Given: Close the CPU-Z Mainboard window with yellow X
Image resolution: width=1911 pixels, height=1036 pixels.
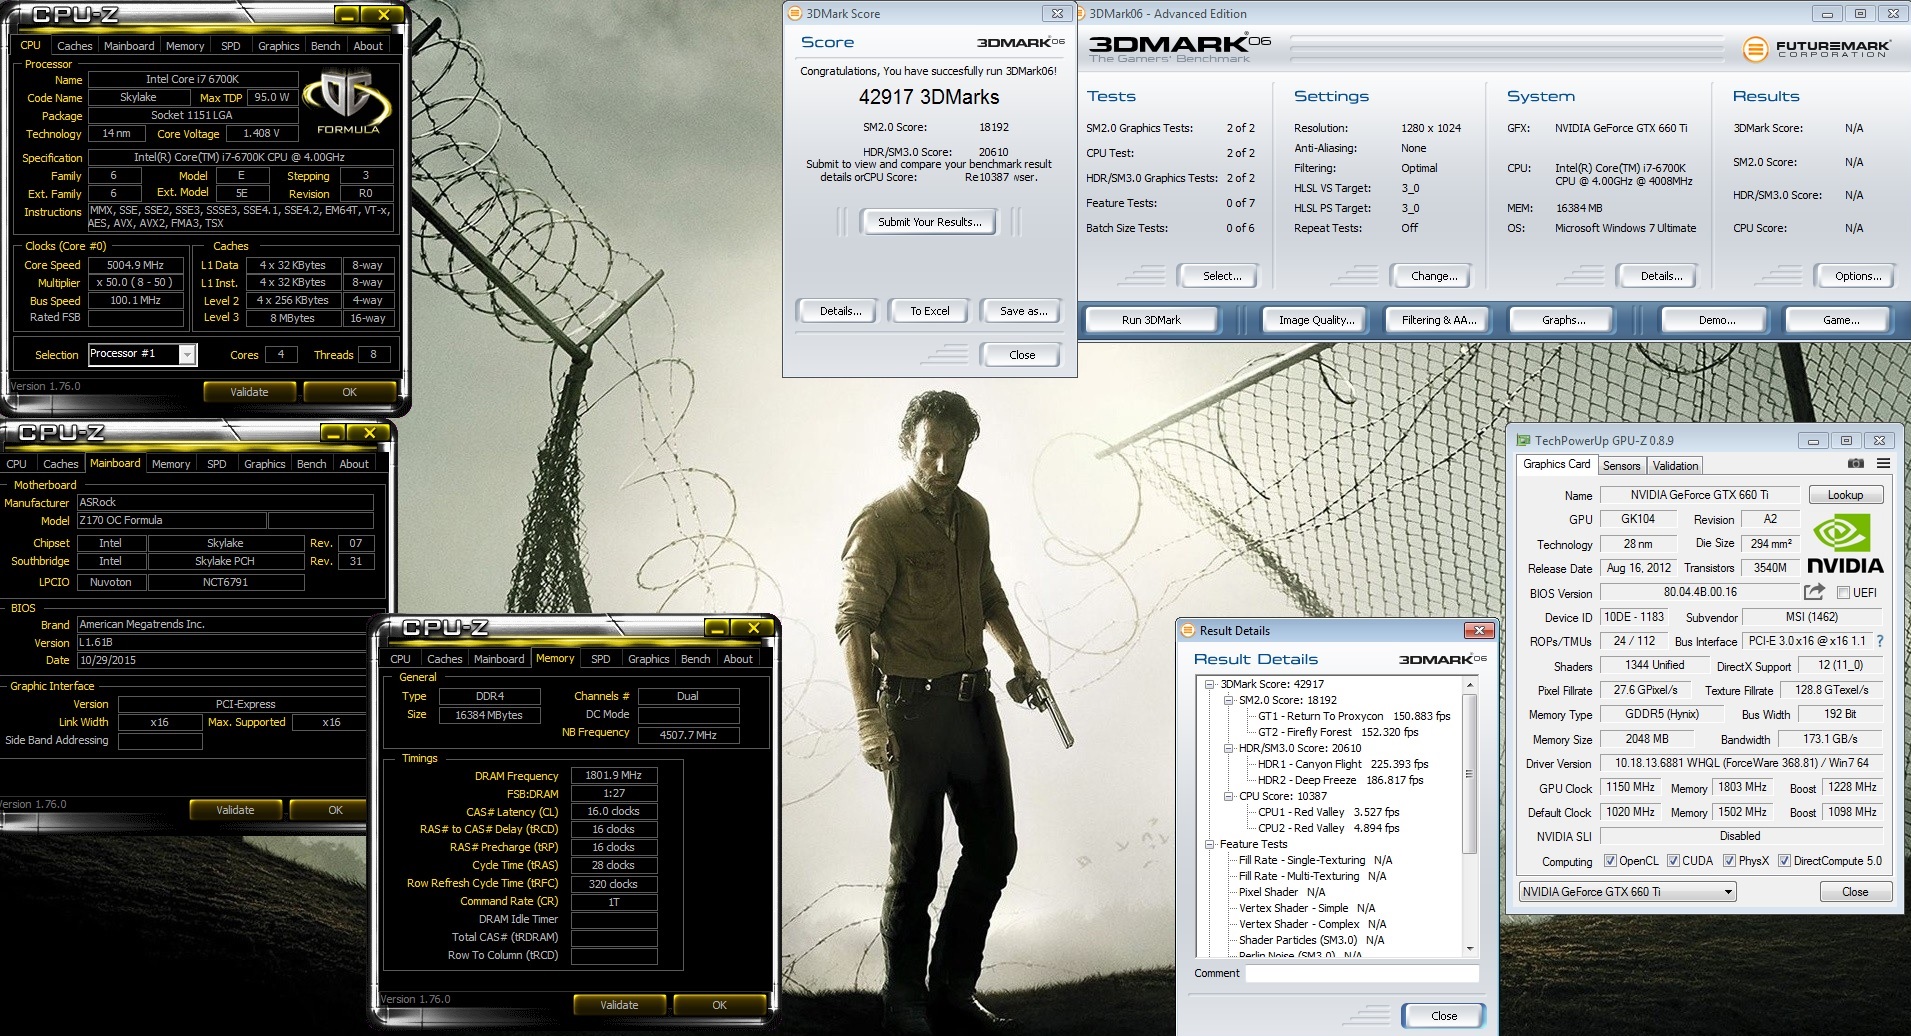Looking at the screenshot, I should click(369, 433).
